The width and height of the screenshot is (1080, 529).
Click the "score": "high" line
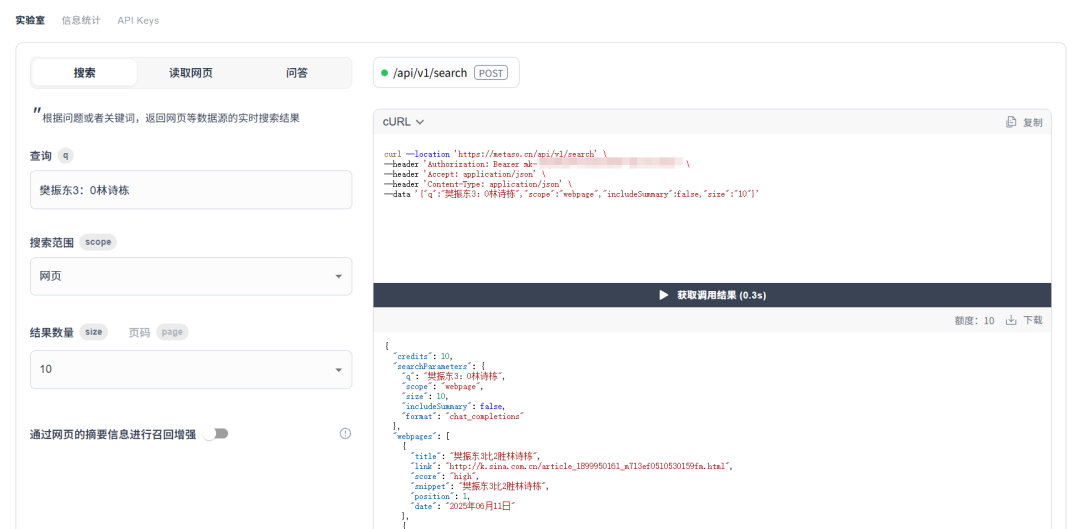pos(443,476)
